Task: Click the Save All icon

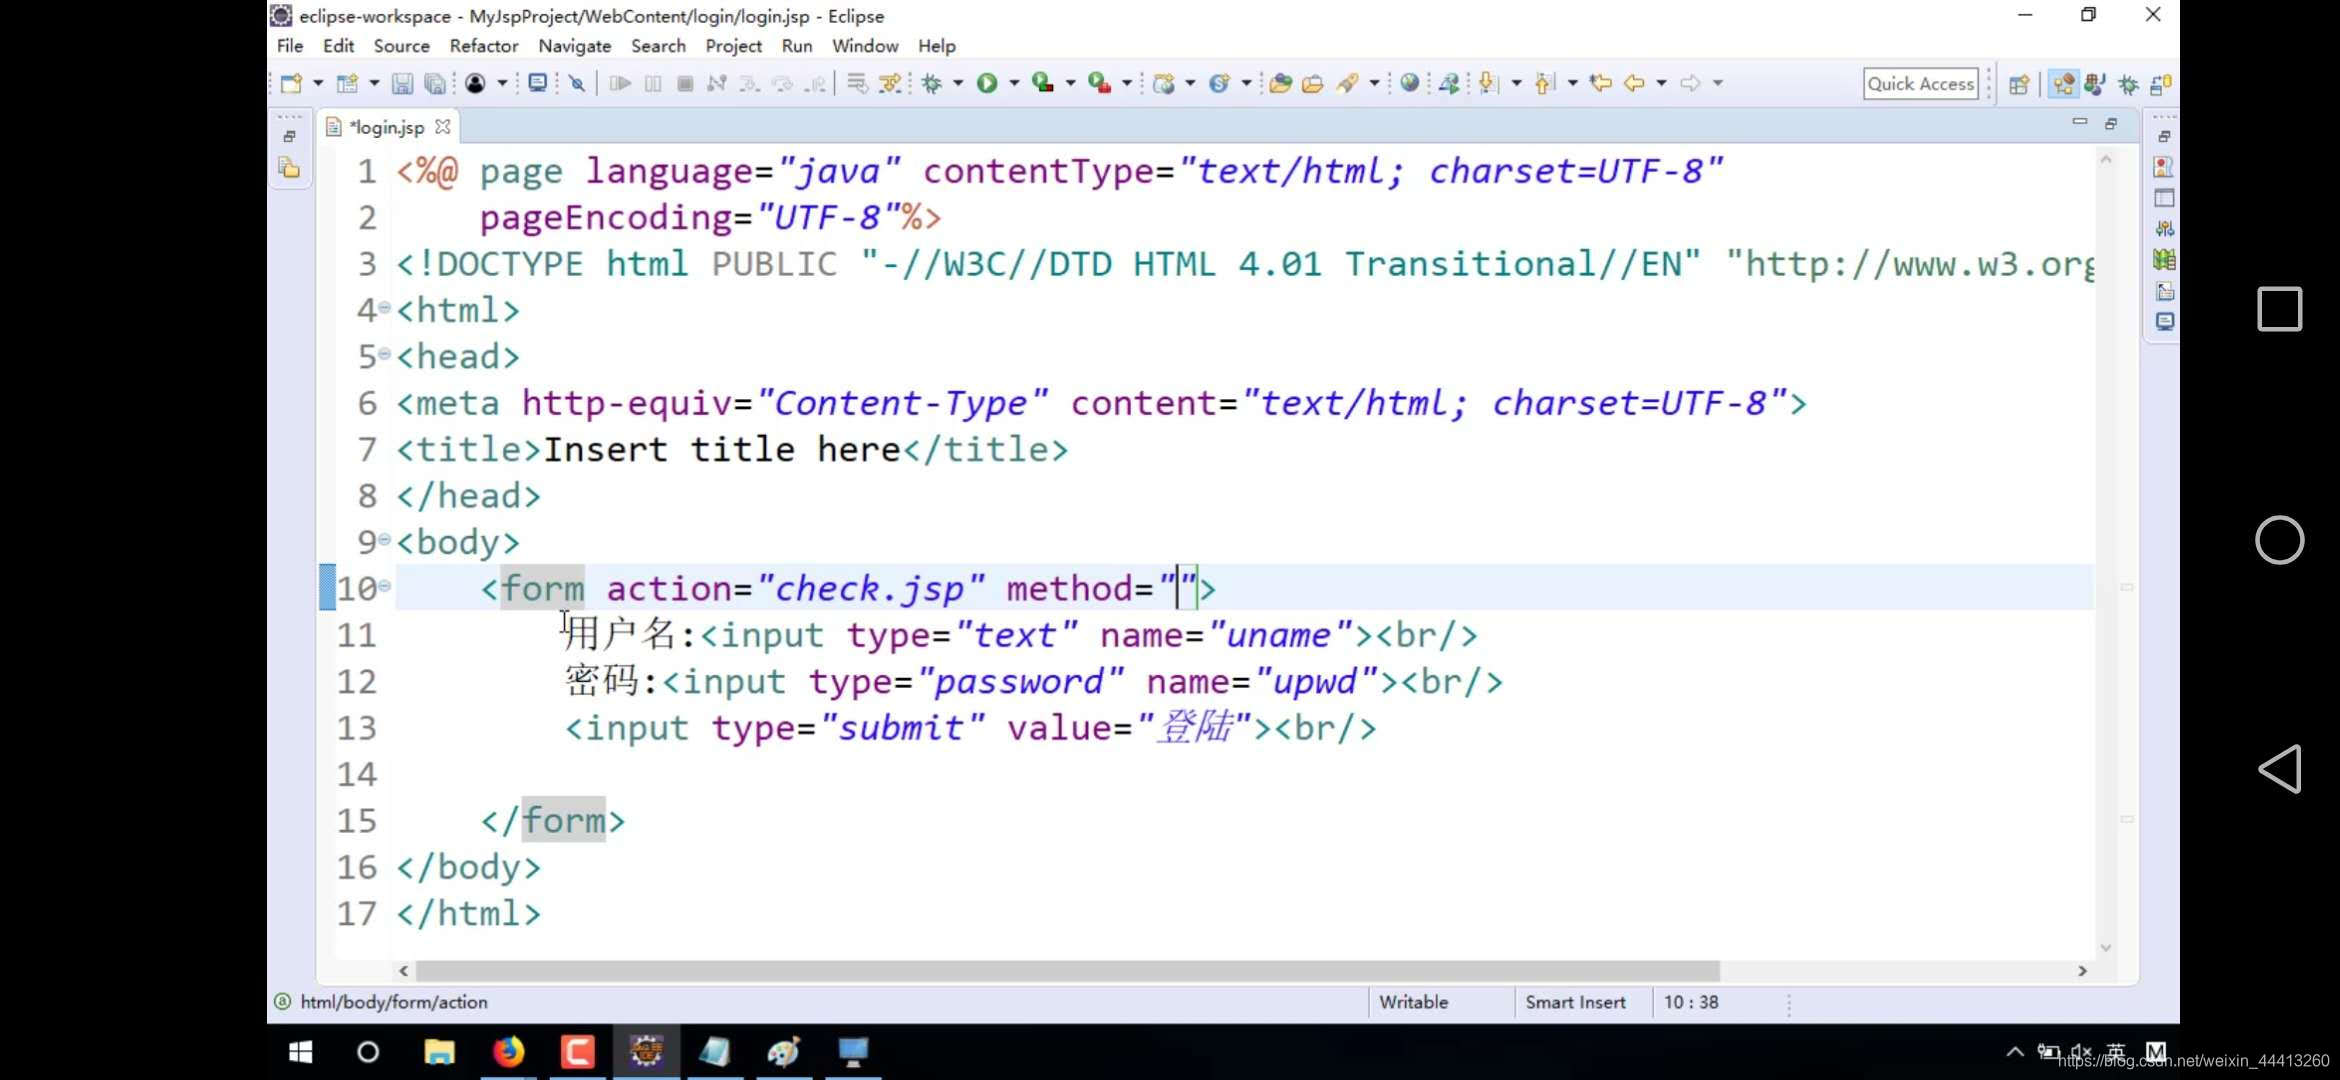Action: click(435, 84)
